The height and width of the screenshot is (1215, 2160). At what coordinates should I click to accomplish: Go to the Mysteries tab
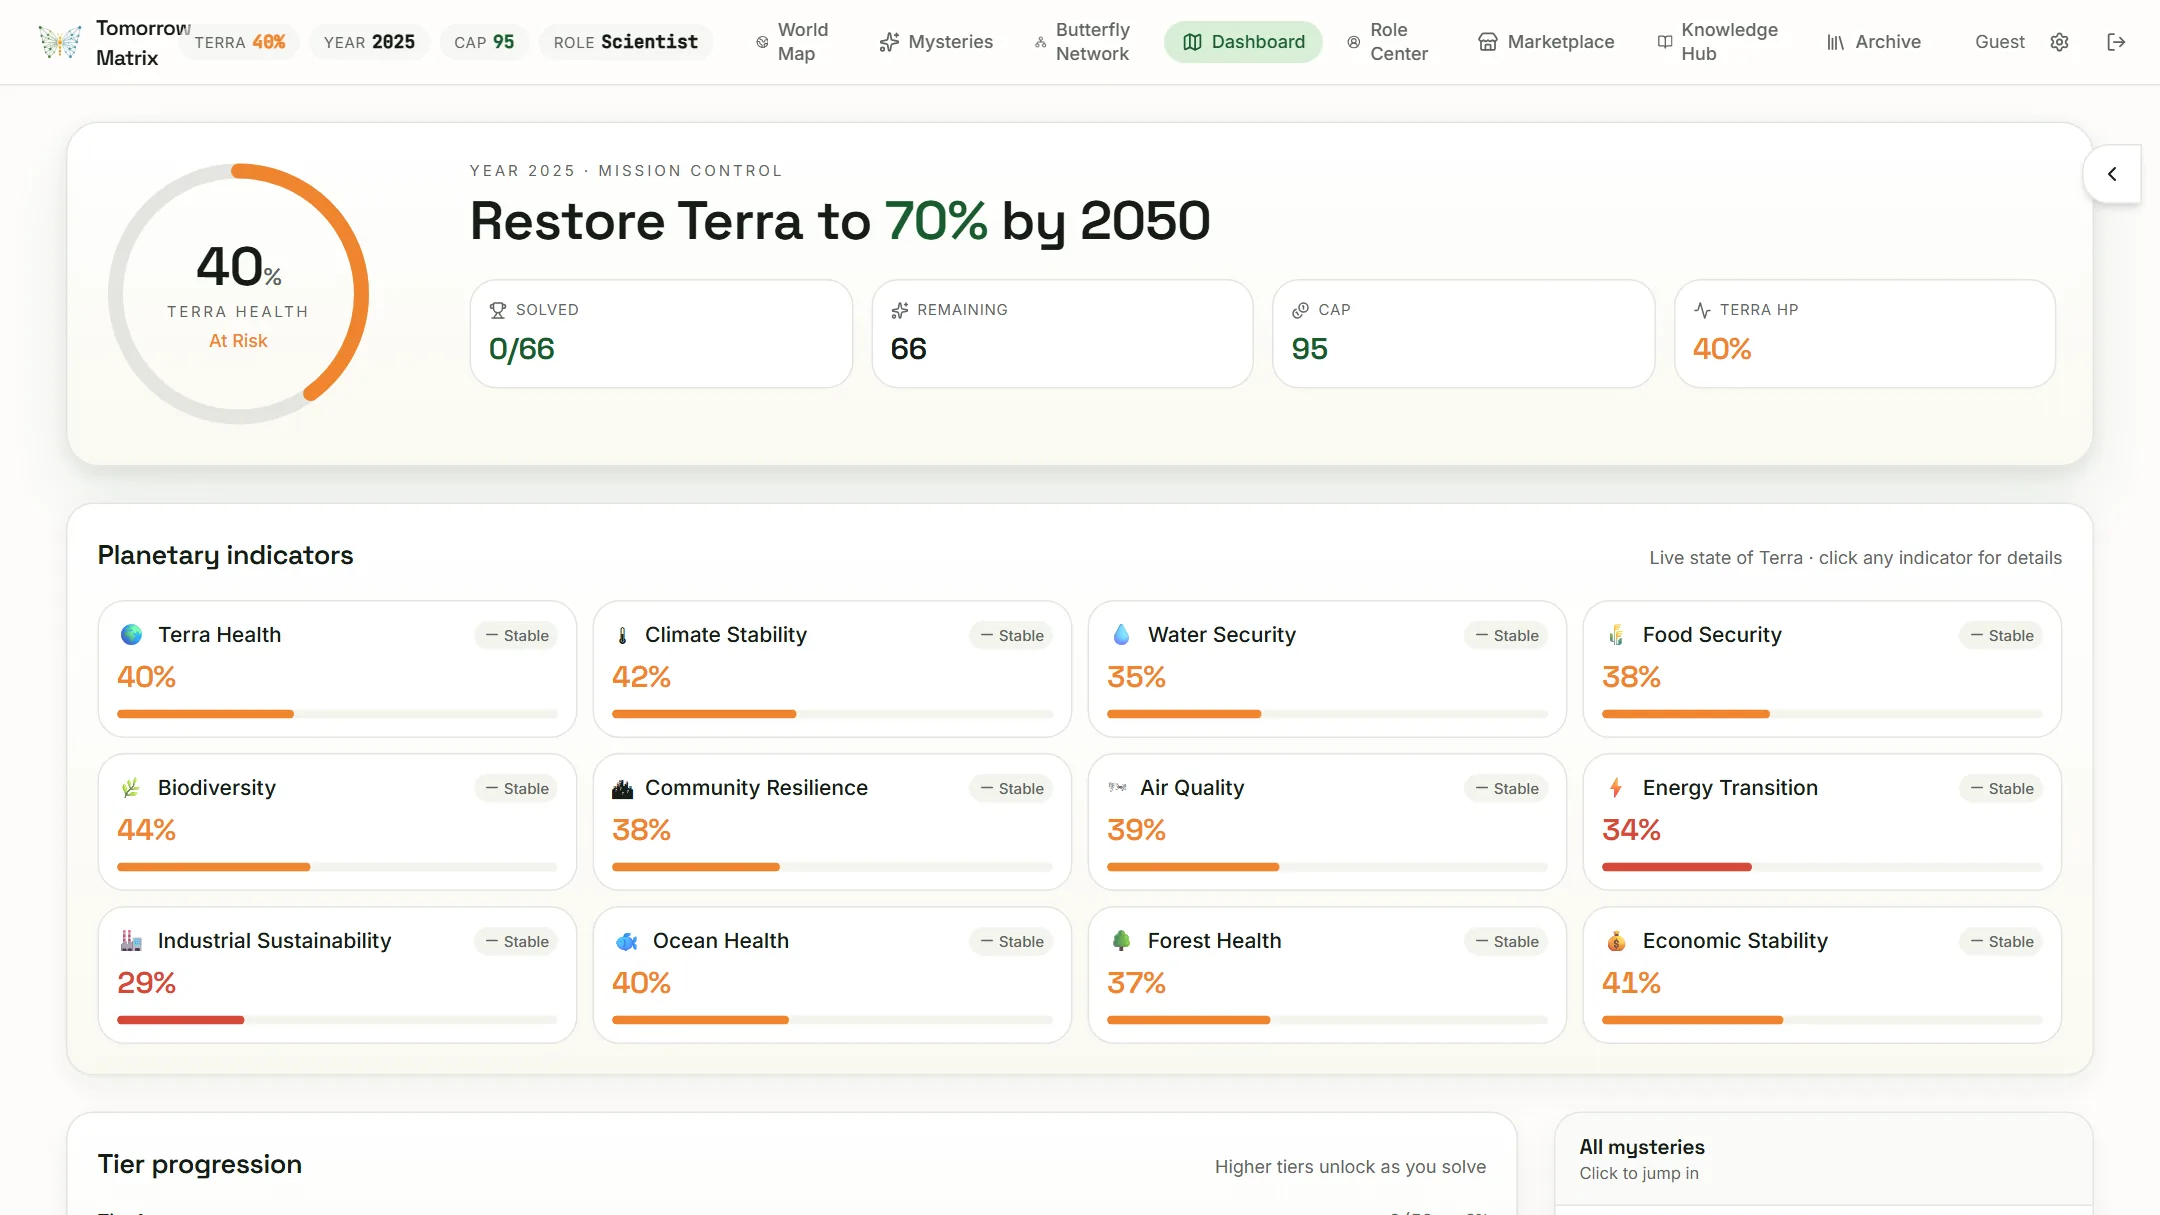click(936, 42)
